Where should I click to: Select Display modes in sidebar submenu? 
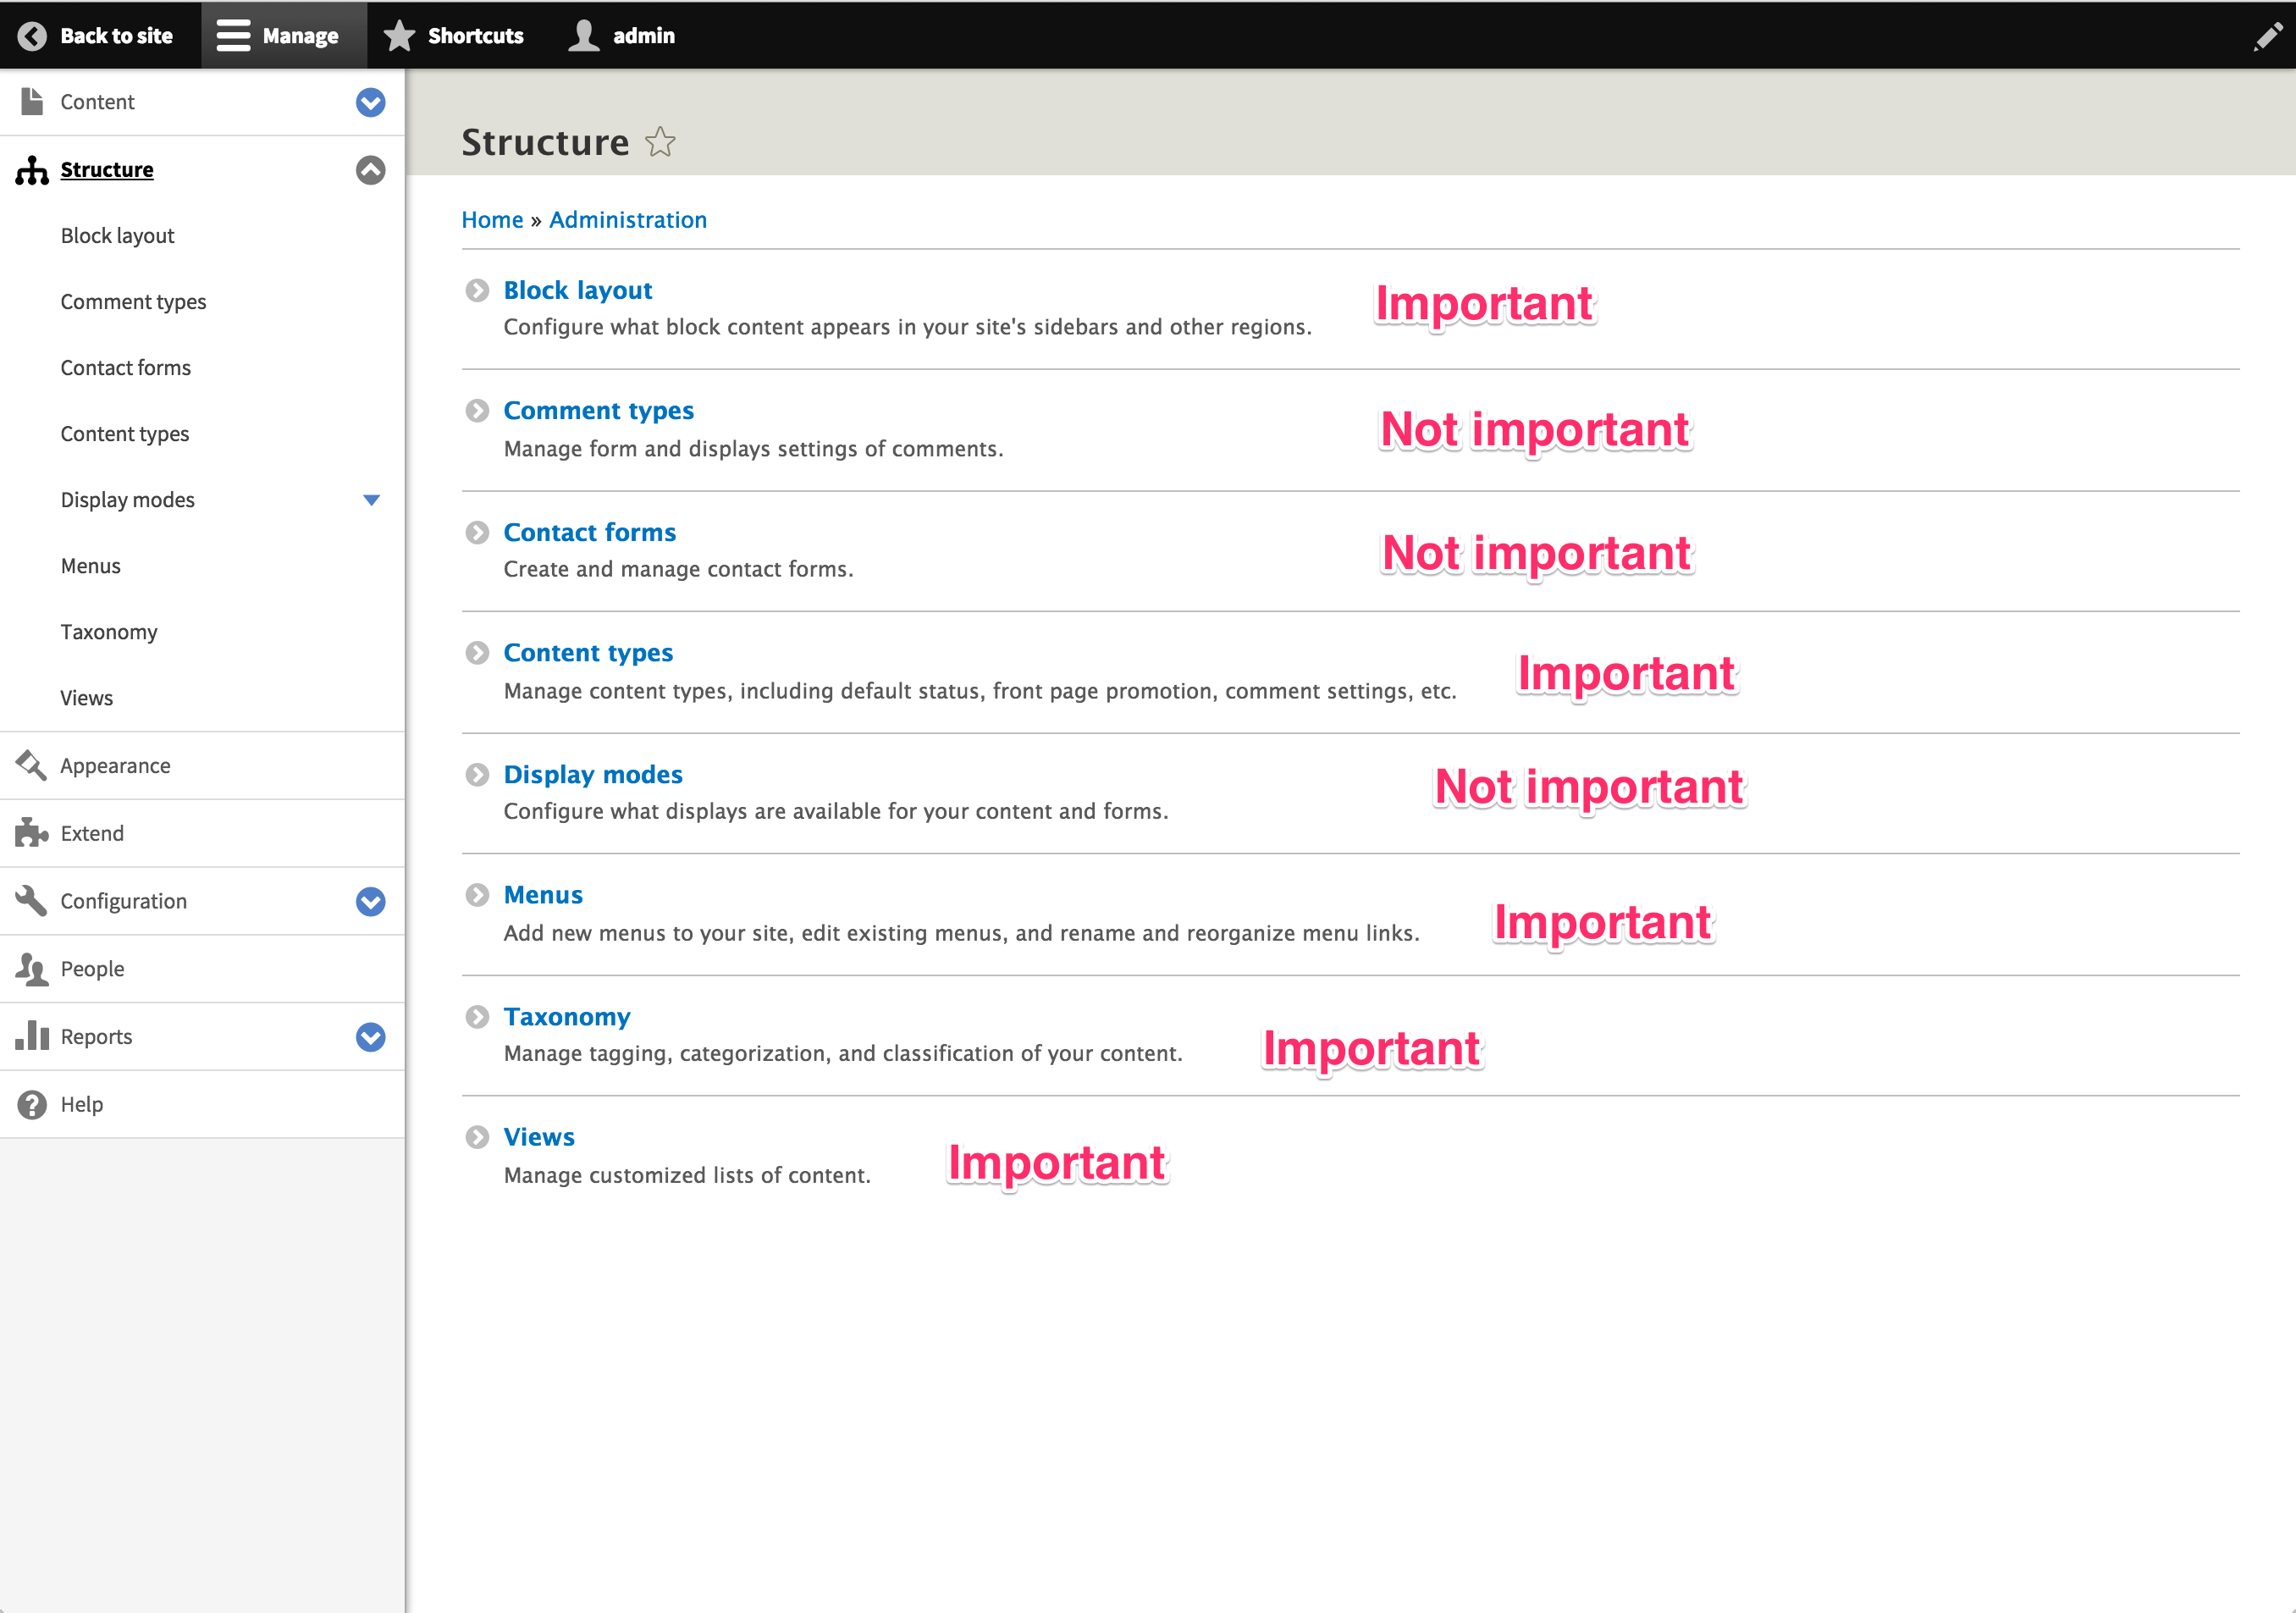click(128, 500)
